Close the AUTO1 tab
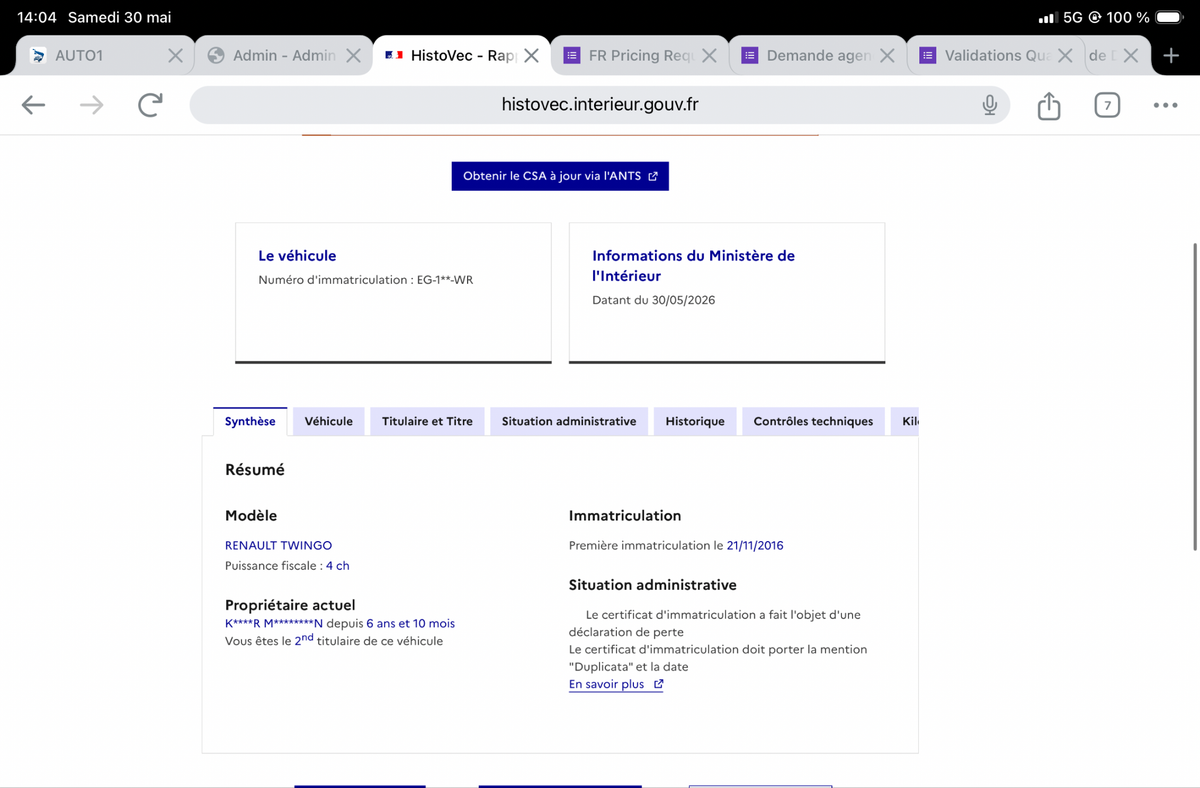 point(175,55)
